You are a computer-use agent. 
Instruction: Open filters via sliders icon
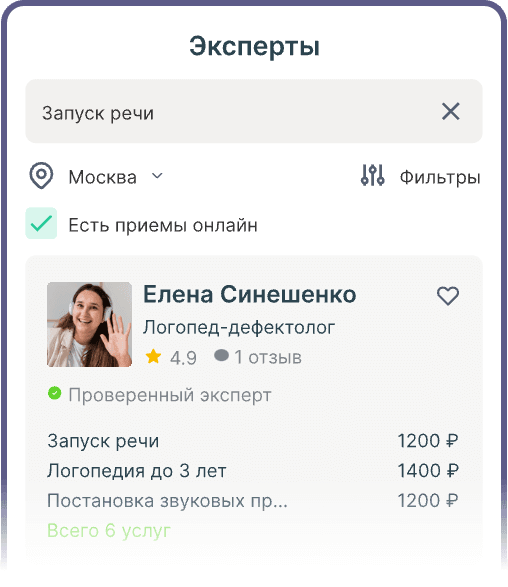[372, 175]
